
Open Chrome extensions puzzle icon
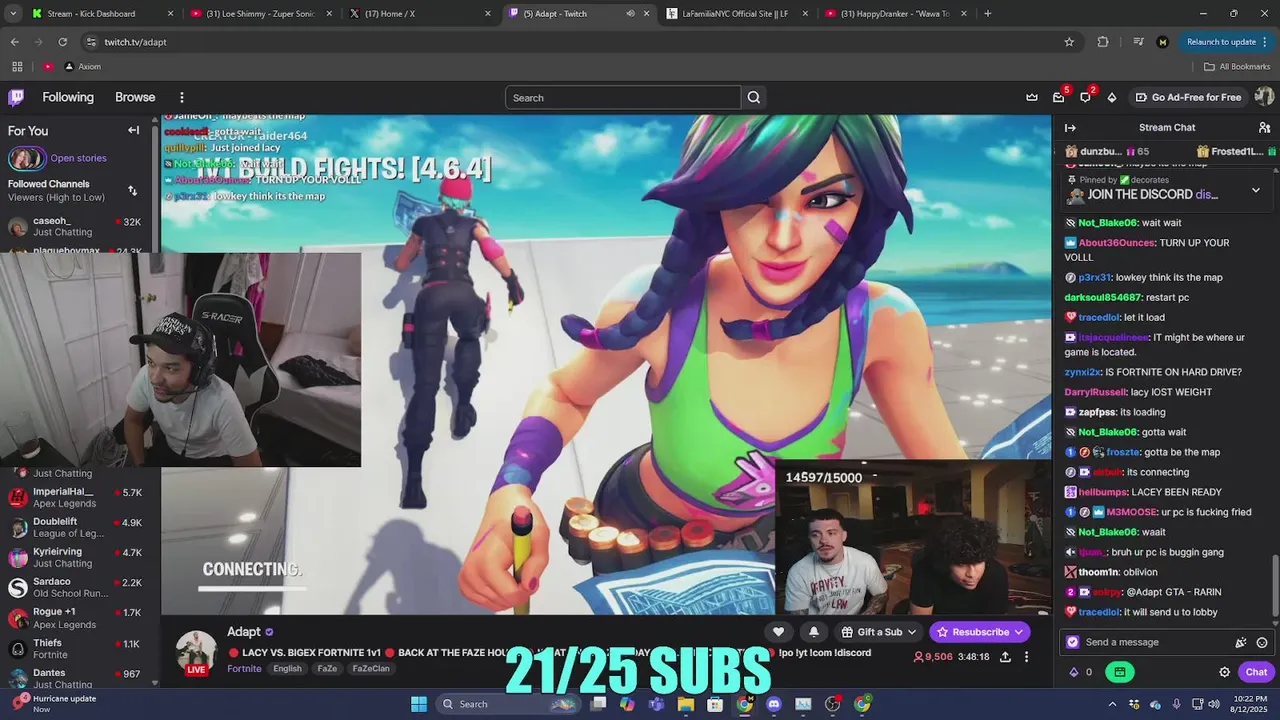(1103, 42)
